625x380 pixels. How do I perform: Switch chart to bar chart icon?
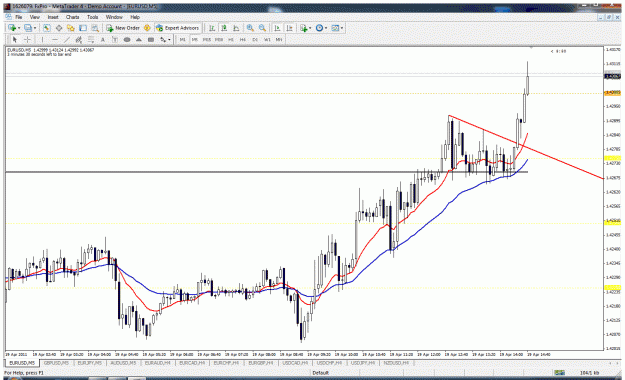[x=212, y=28]
